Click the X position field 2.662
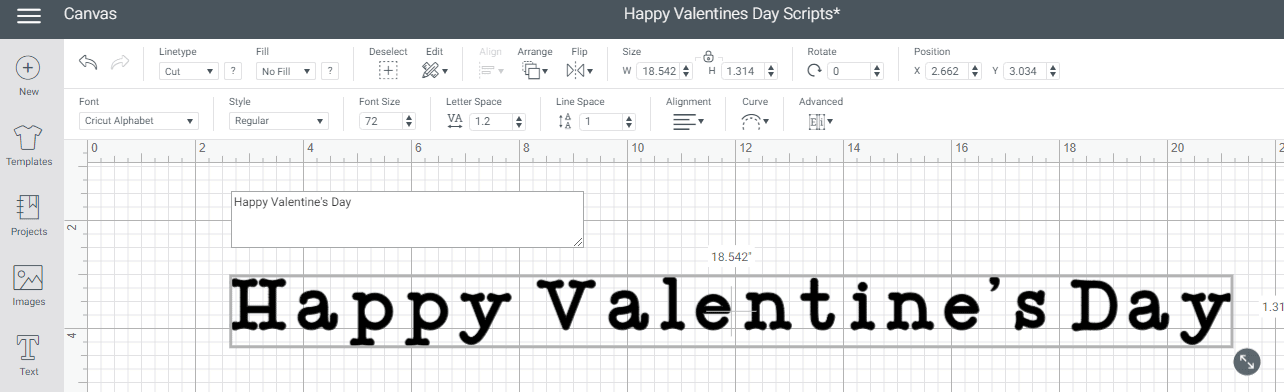 (x=946, y=71)
